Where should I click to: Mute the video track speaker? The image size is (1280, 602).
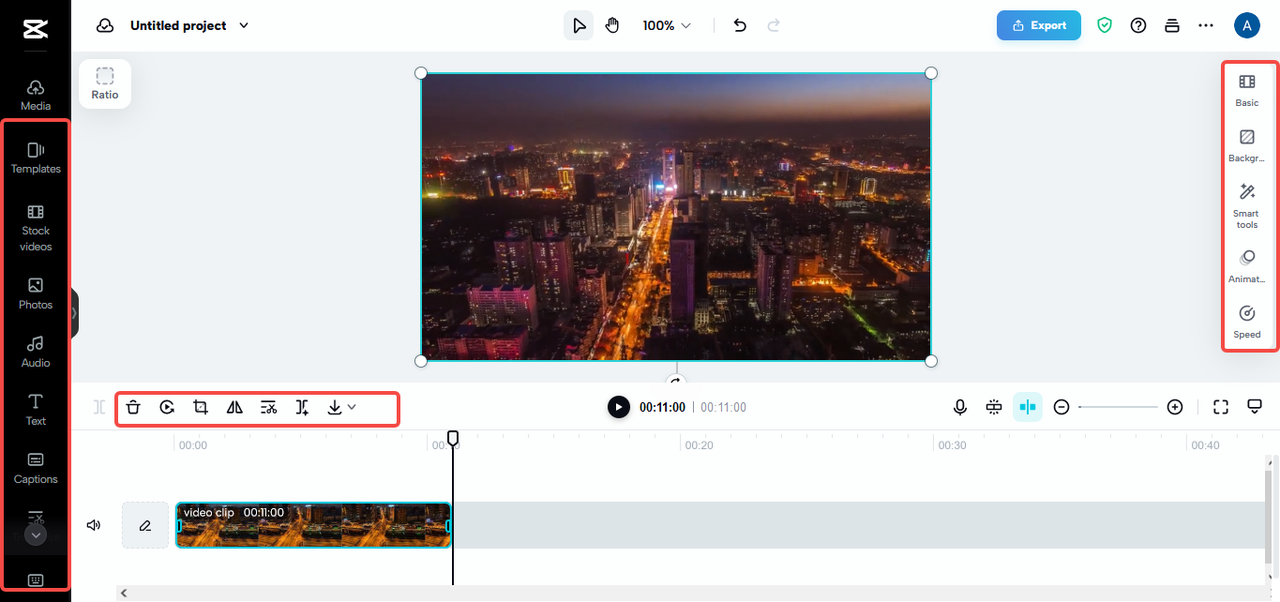coord(94,525)
